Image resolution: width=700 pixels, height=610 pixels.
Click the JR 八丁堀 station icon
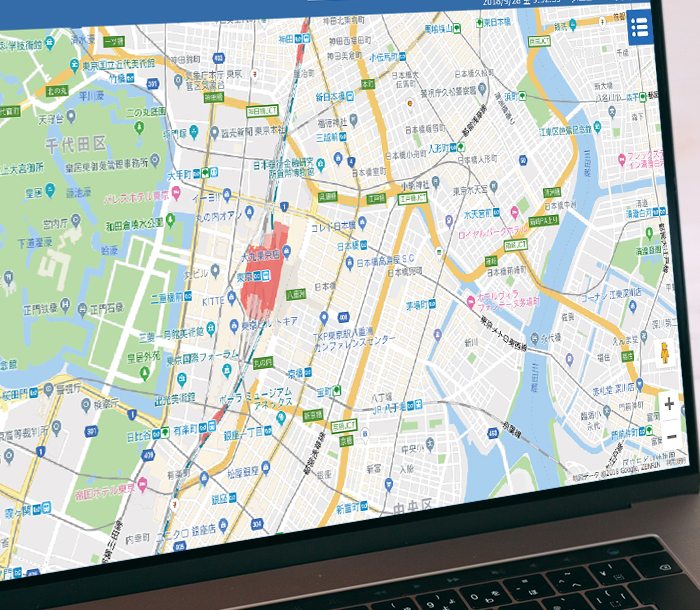pos(414,405)
